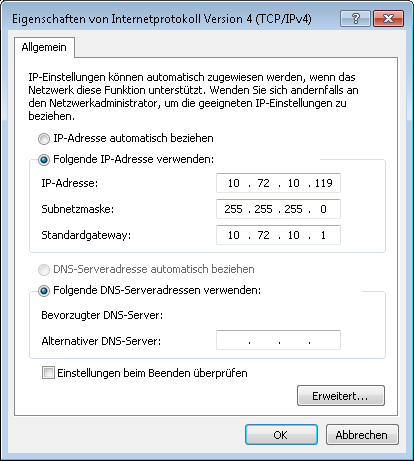This screenshot has width=414, height=461.
Task: Close the TCP/IPv4 properties dialog
Action: click(x=388, y=18)
